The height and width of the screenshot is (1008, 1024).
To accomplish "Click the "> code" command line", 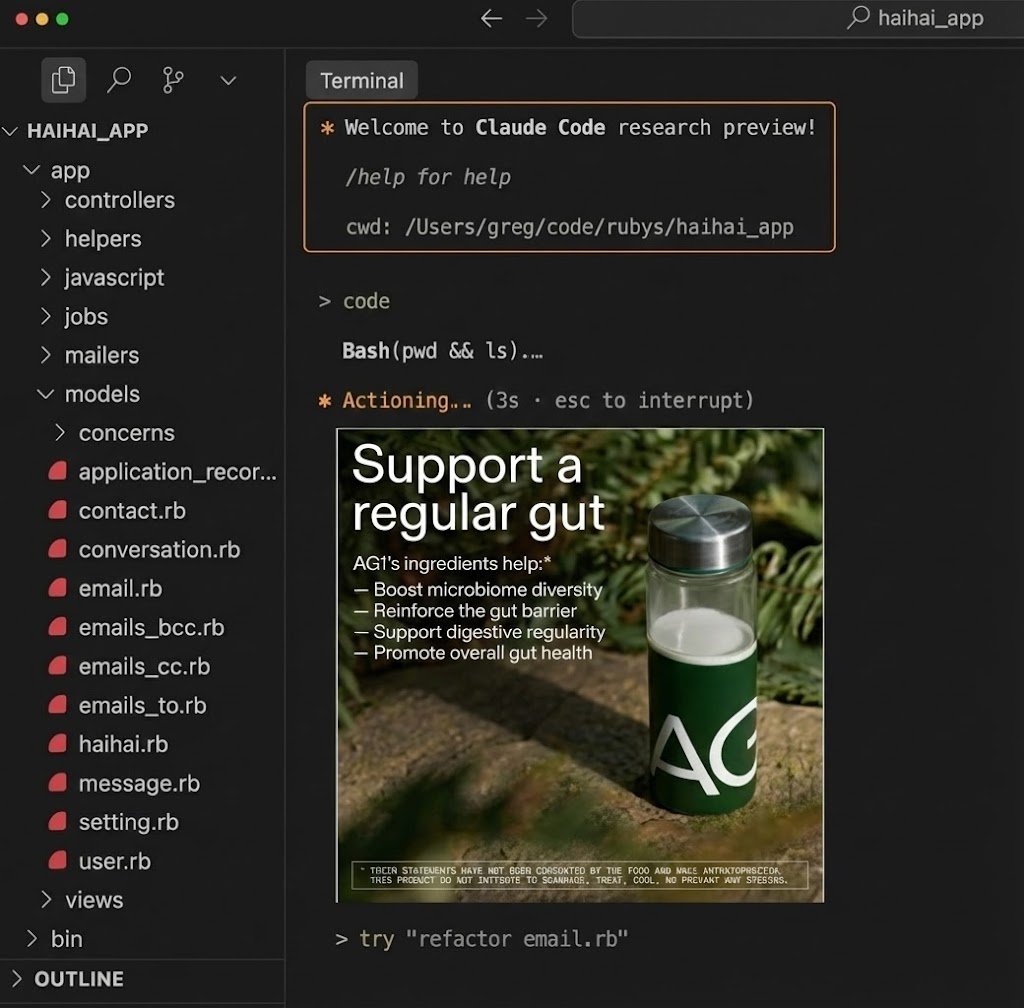I will click(354, 301).
